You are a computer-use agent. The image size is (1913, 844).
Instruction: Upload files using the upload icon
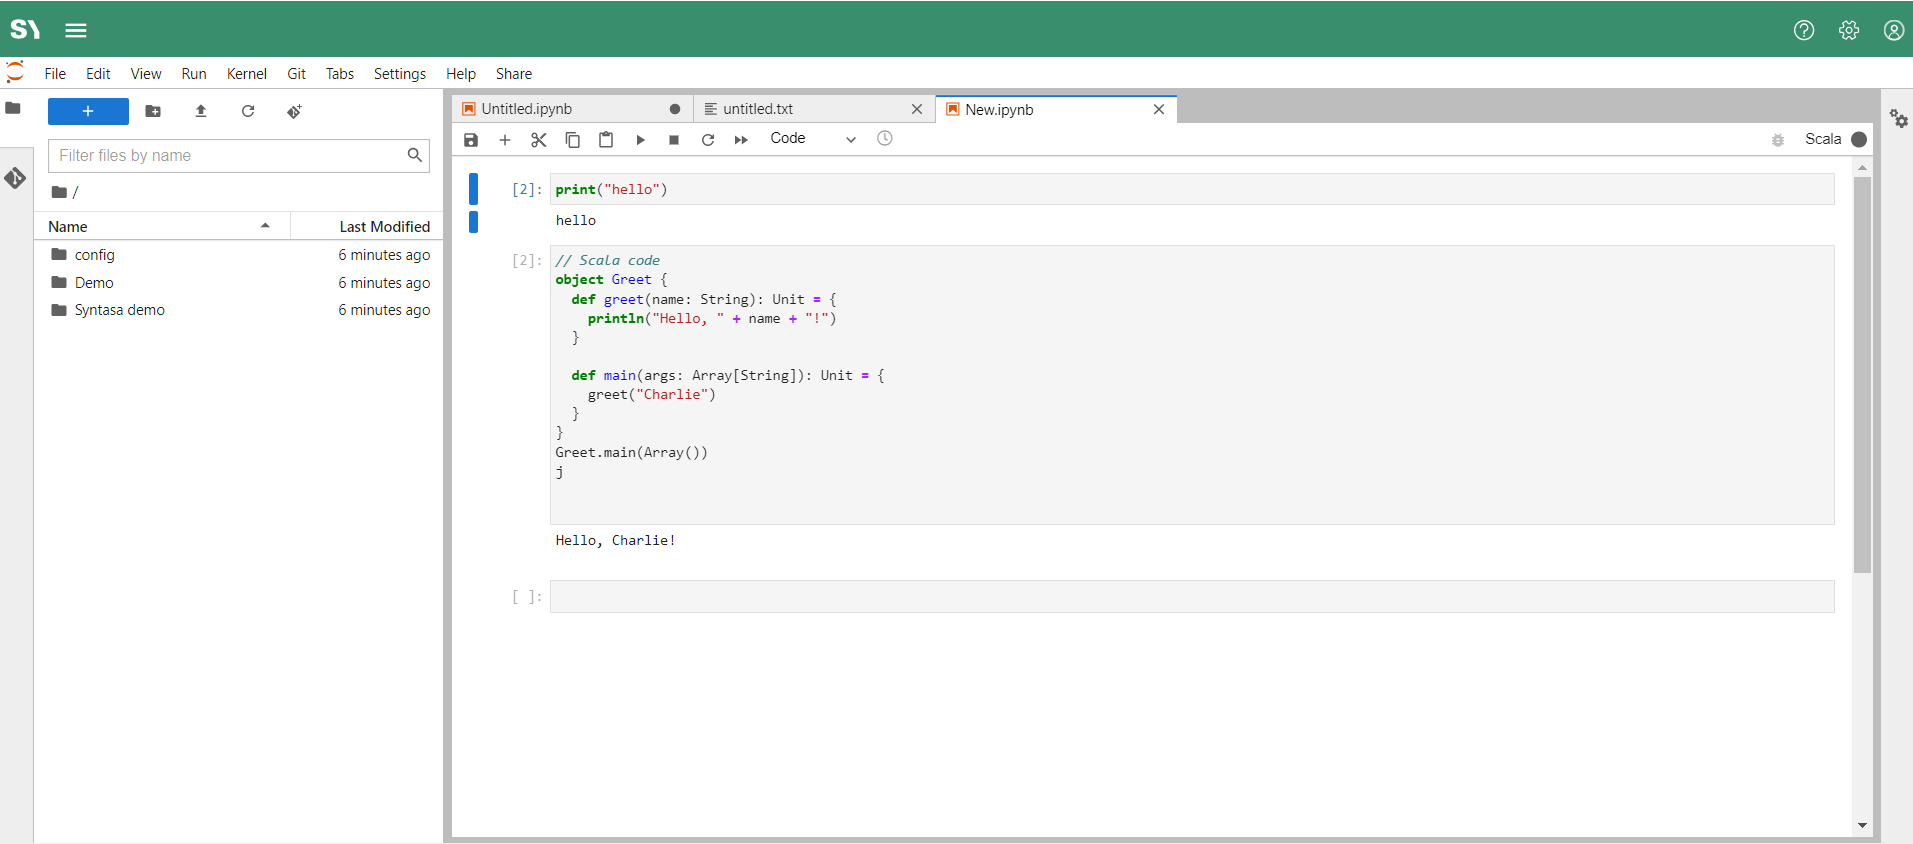pyautogui.click(x=201, y=111)
